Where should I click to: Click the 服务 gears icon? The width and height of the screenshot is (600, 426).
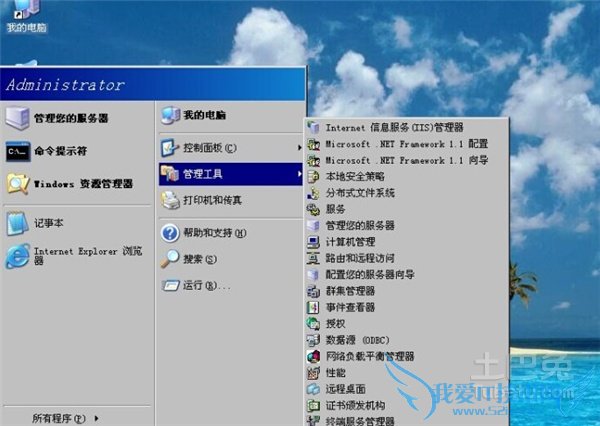313,209
